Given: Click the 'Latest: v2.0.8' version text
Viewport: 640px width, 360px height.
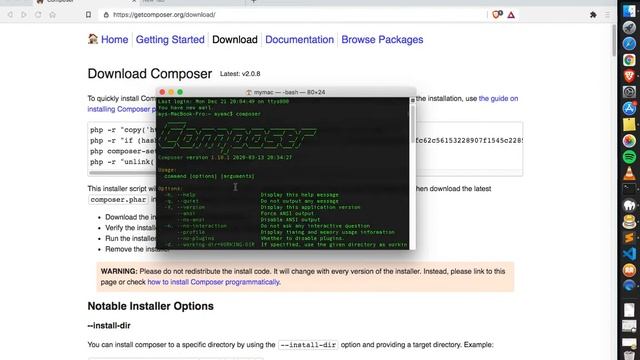Looking at the screenshot, I should (240, 74).
